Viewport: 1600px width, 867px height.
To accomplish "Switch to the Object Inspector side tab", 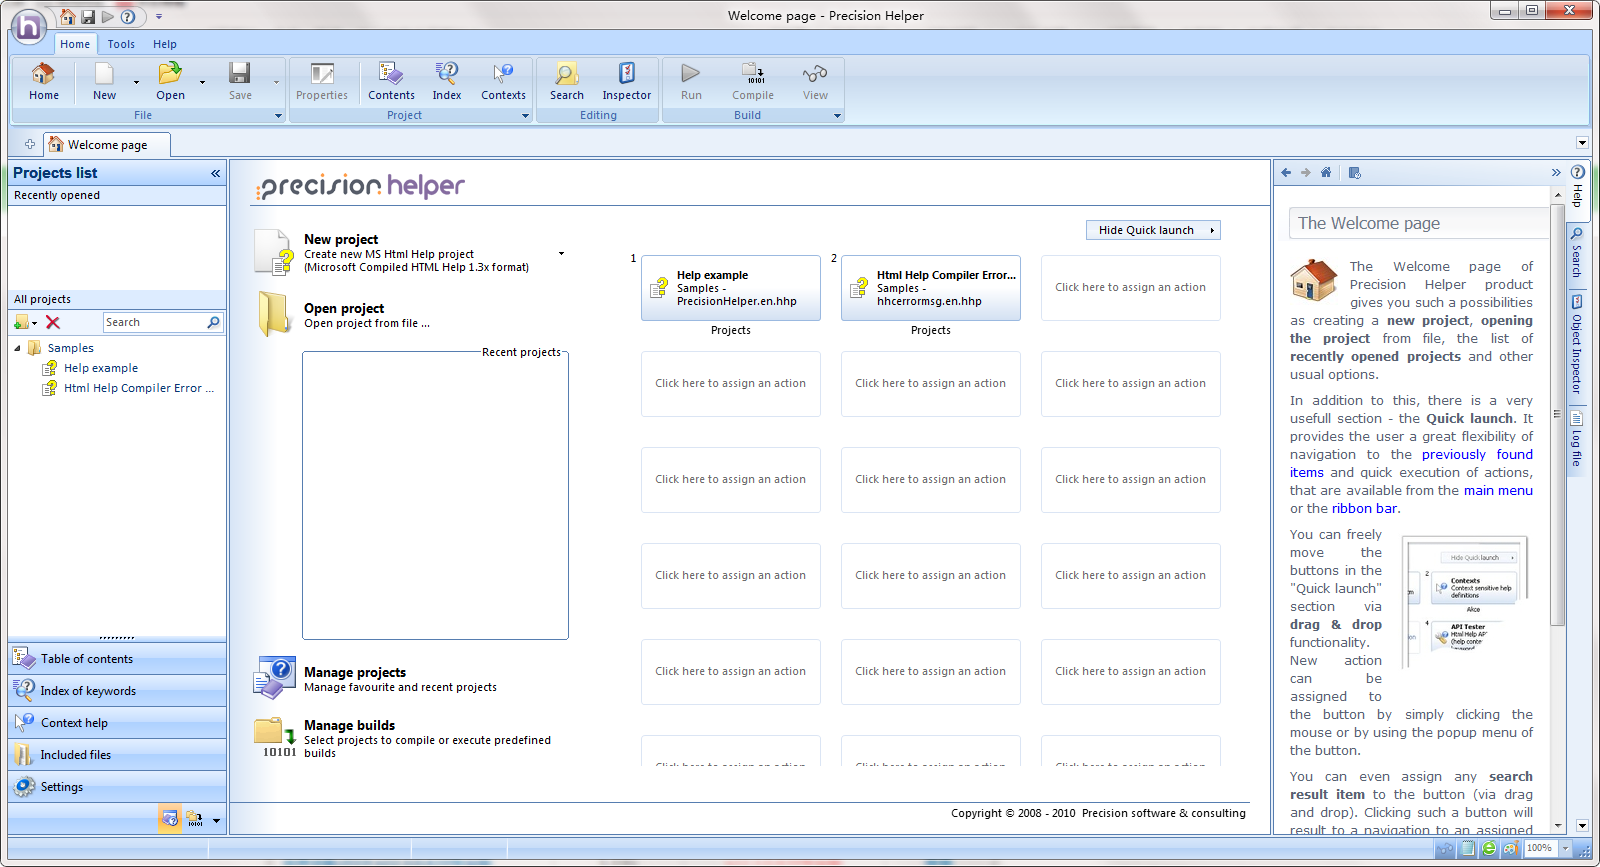I will click(x=1577, y=345).
